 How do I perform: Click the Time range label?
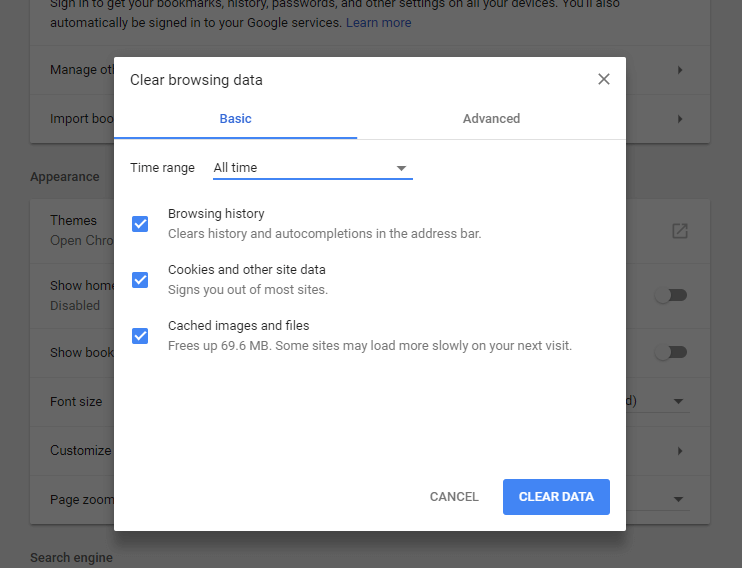click(x=162, y=168)
